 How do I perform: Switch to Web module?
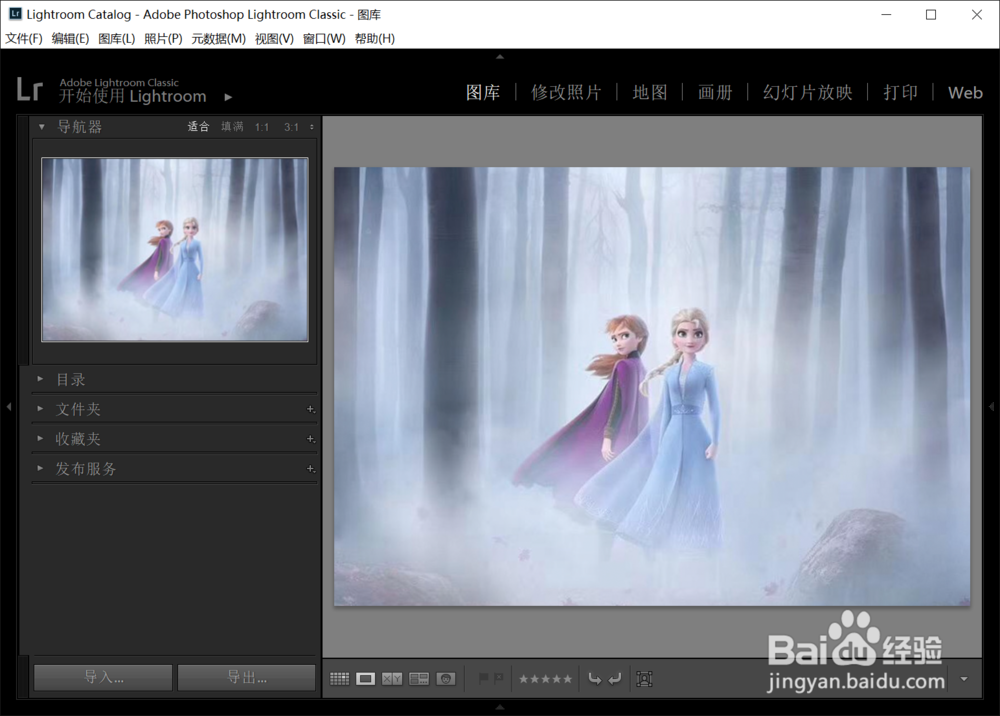coord(965,93)
